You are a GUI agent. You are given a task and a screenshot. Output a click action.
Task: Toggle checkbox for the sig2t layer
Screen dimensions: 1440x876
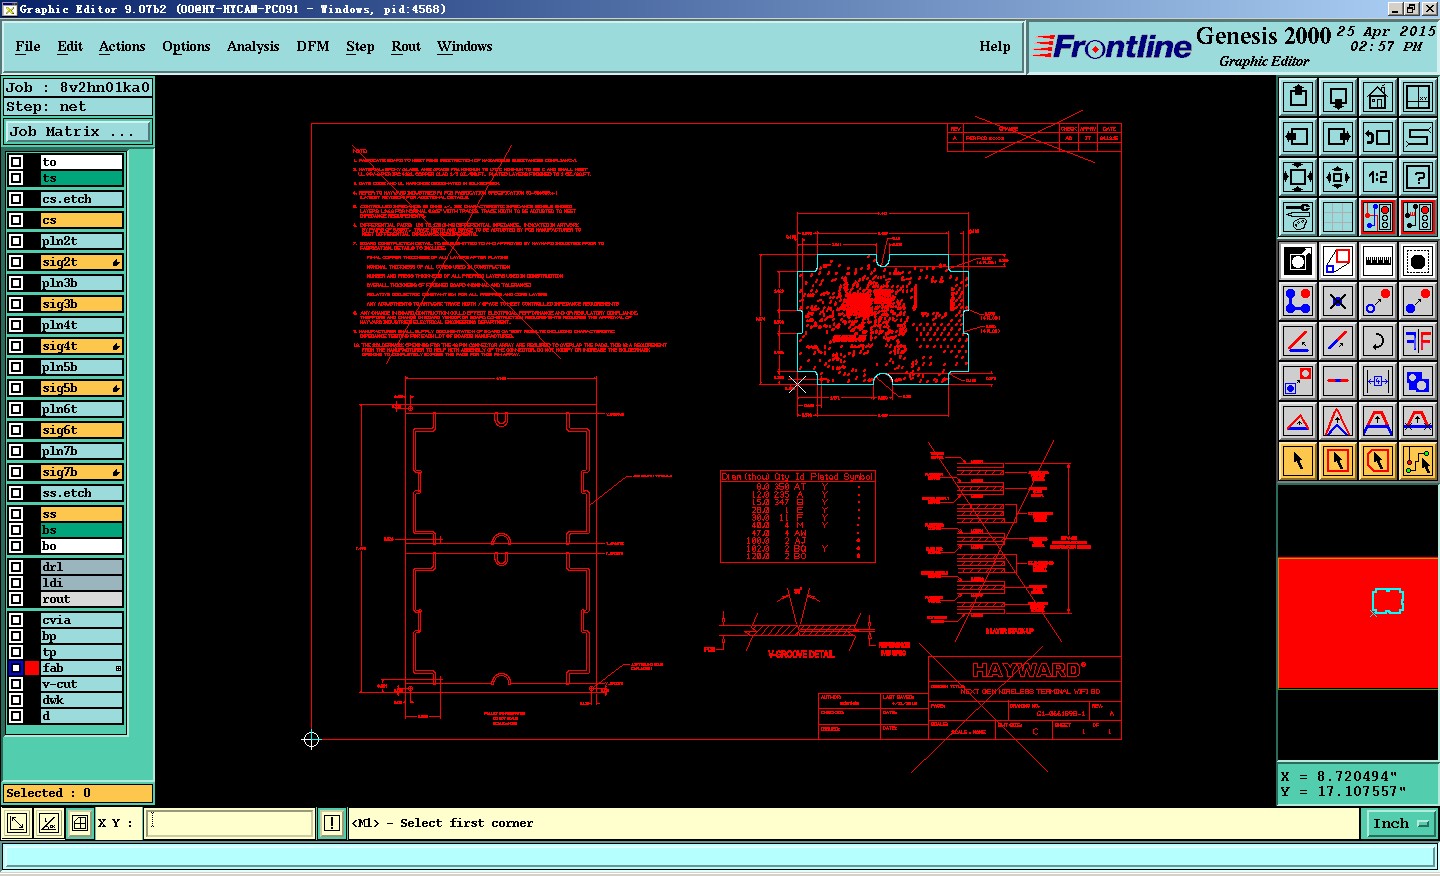pyautogui.click(x=16, y=262)
